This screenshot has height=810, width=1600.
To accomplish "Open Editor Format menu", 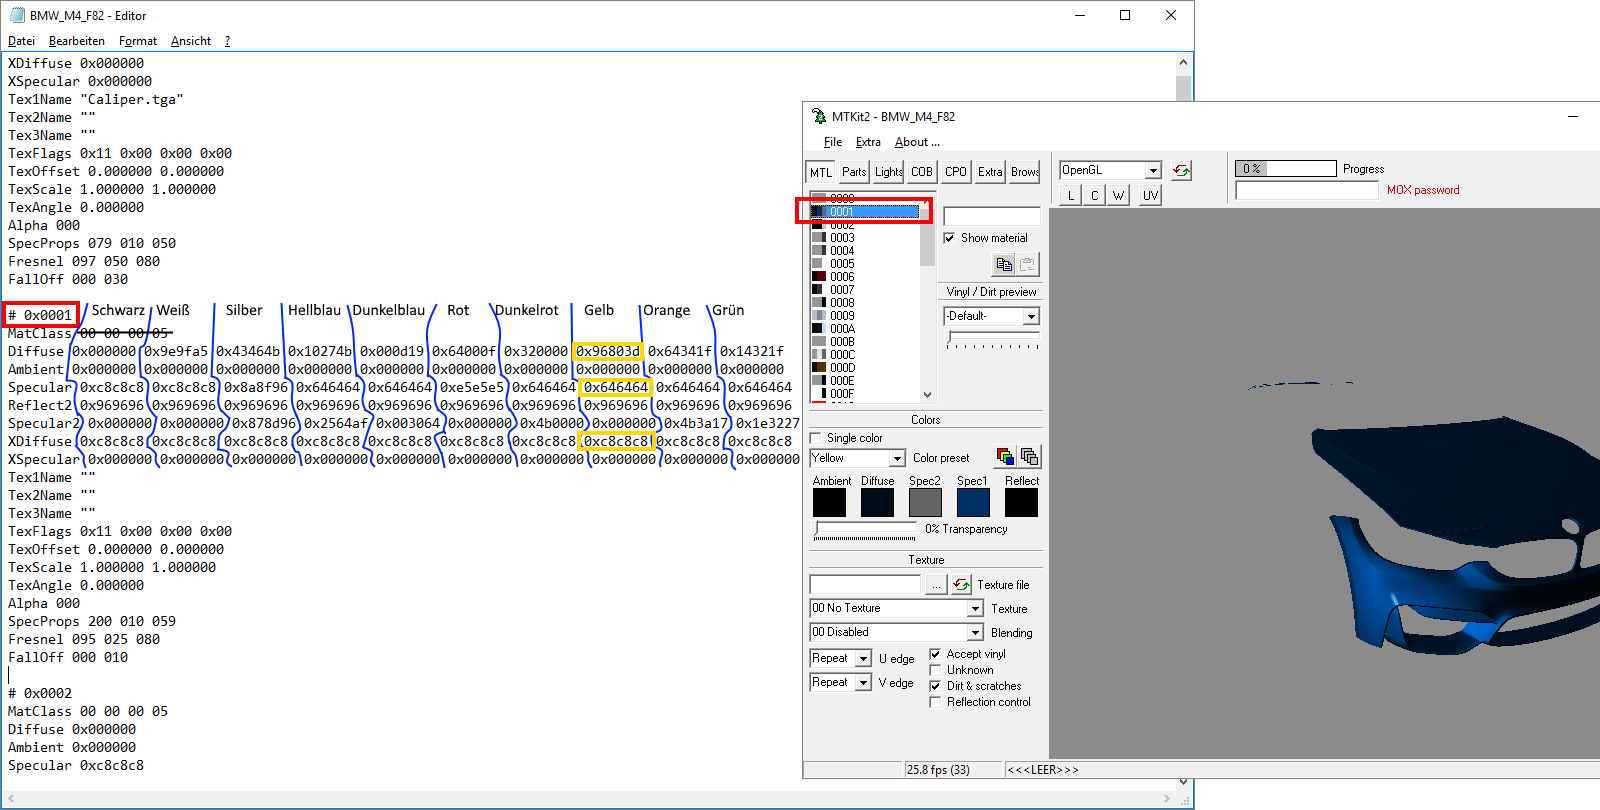I will click(137, 41).
